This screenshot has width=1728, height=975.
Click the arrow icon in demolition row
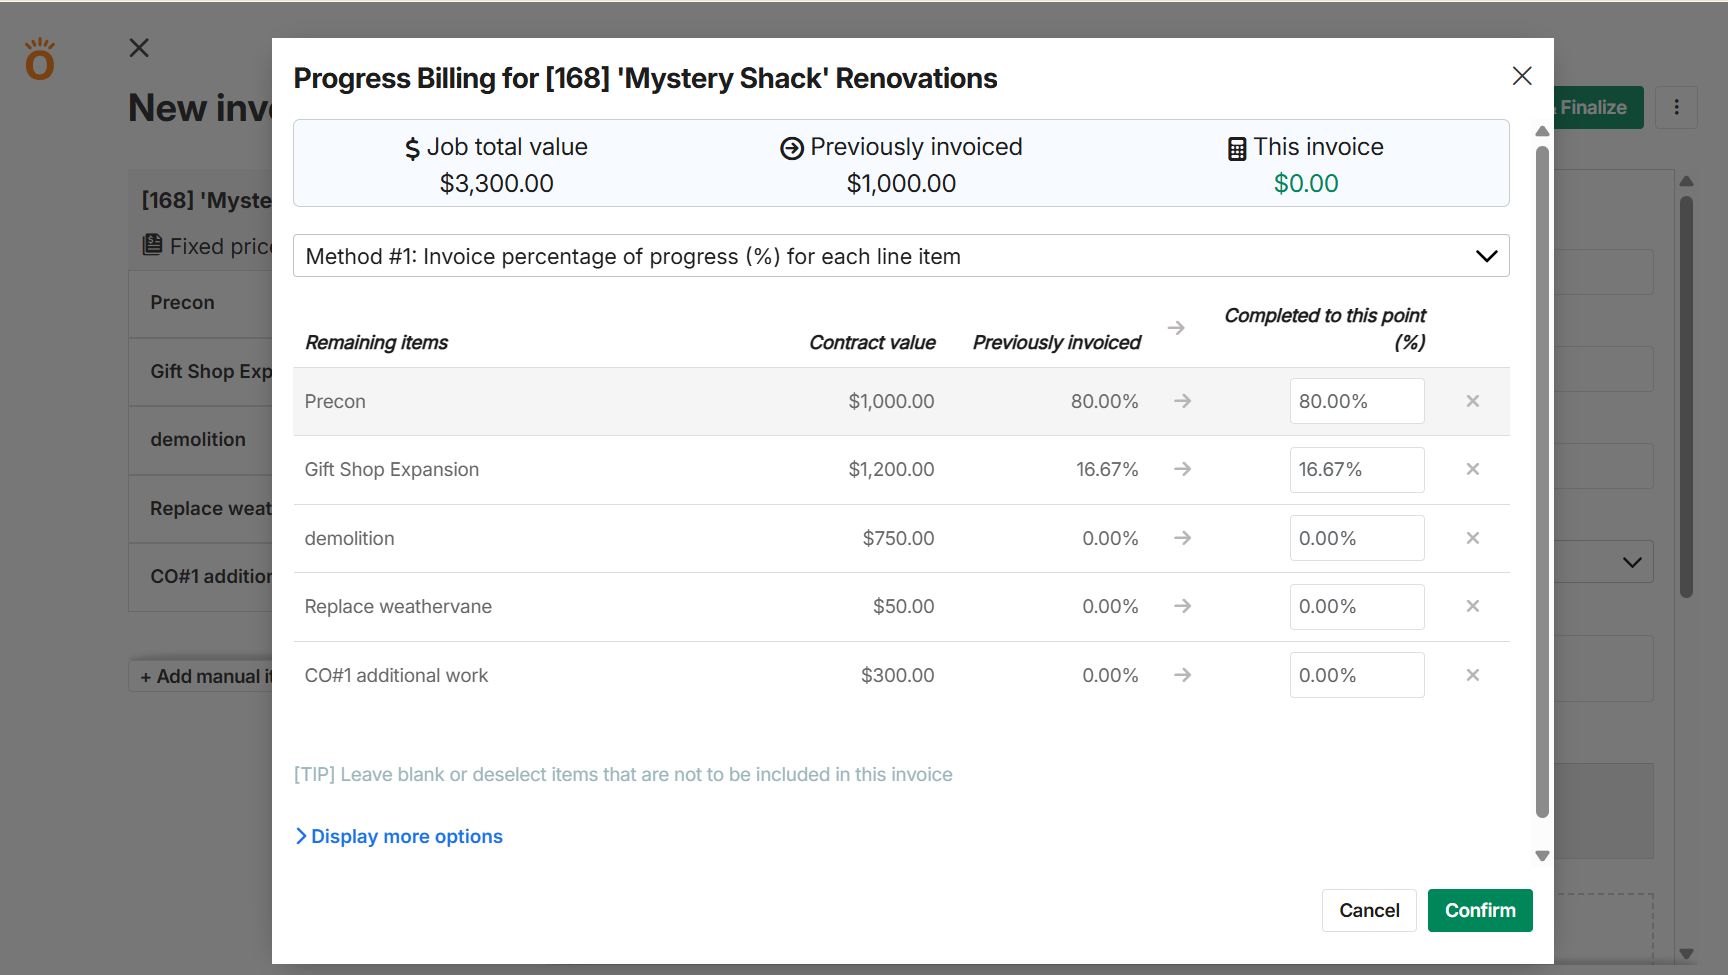click(1183, 538)
